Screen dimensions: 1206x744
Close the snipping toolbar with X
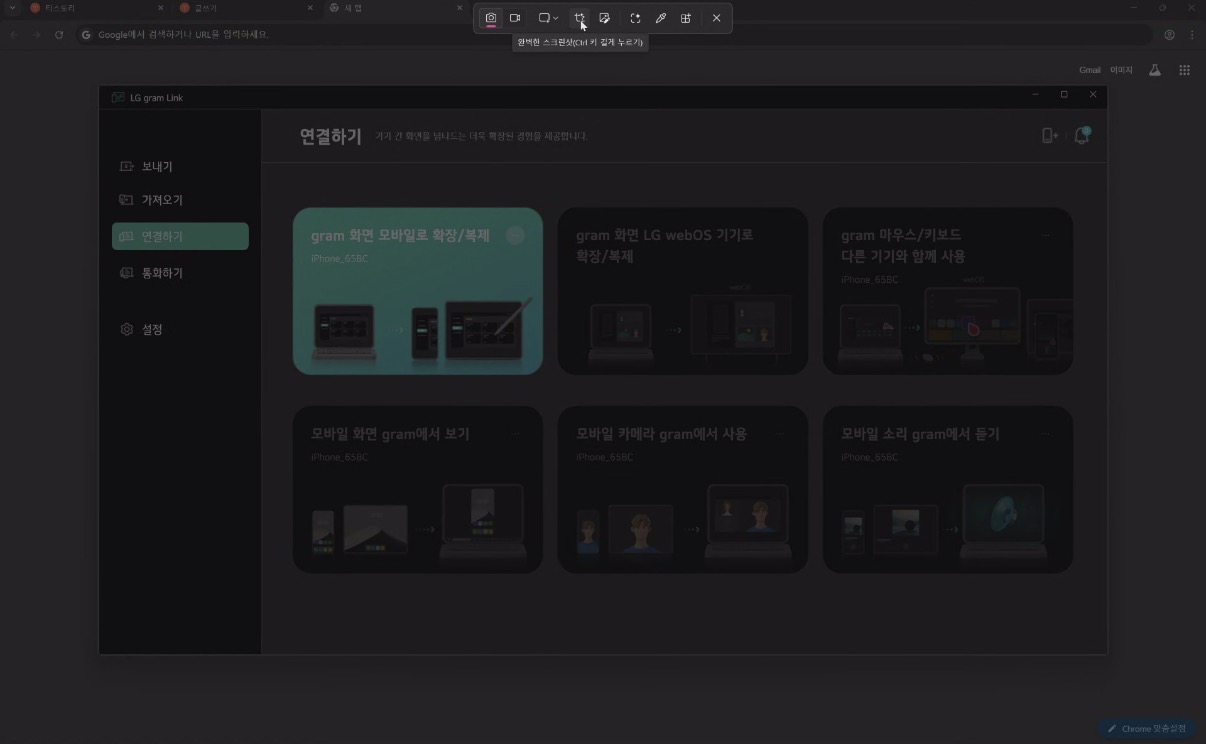point(716,18)
